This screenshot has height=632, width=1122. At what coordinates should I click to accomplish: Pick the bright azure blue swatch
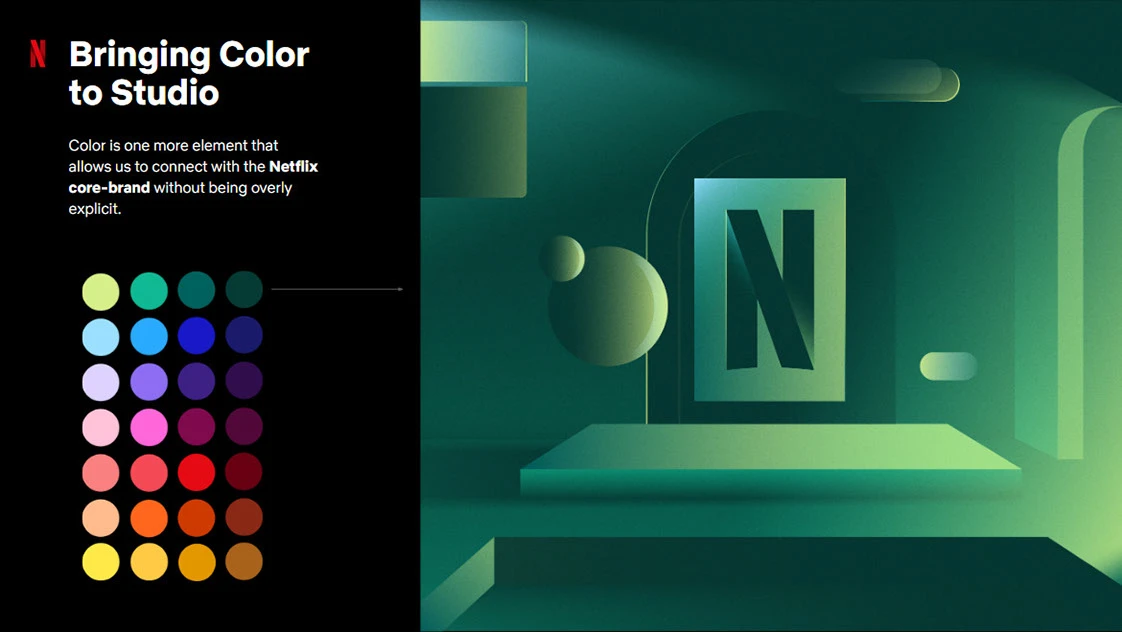point(149,336)
